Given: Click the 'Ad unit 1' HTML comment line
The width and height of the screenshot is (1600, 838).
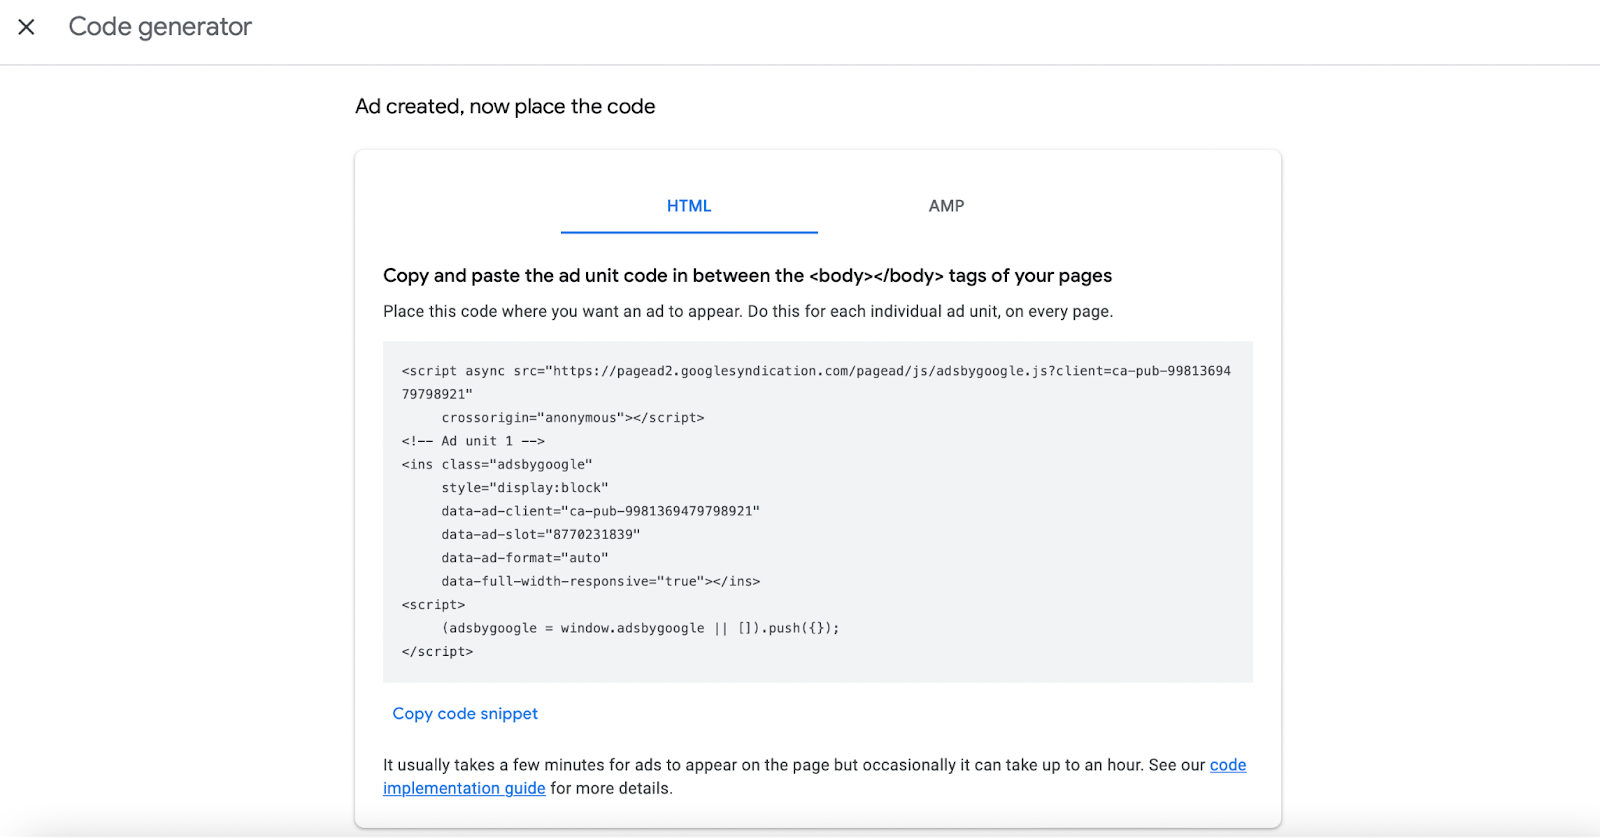Looking at the screenshot, I should [x=473, y=441].
